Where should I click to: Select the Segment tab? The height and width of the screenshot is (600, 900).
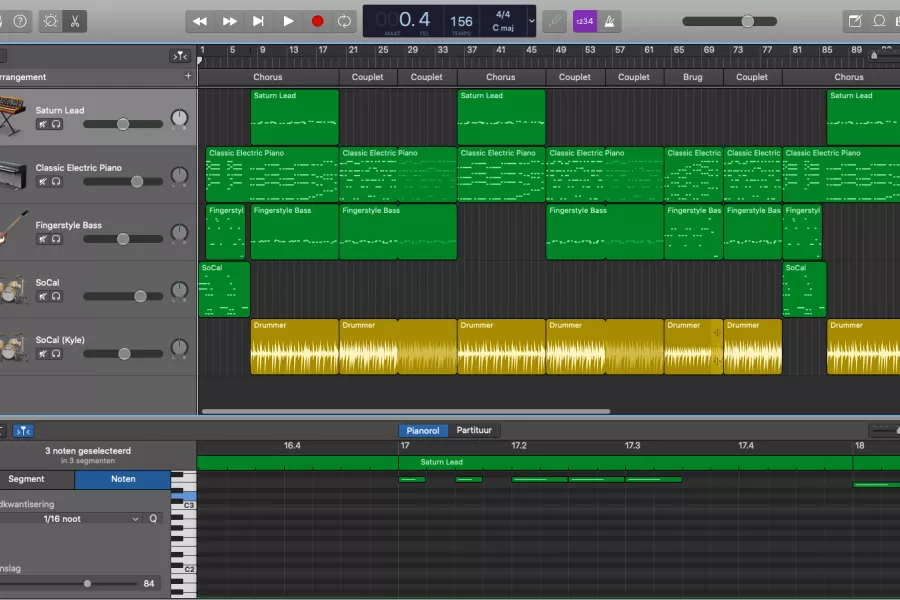pyautogui.click(x=26, y=479)
